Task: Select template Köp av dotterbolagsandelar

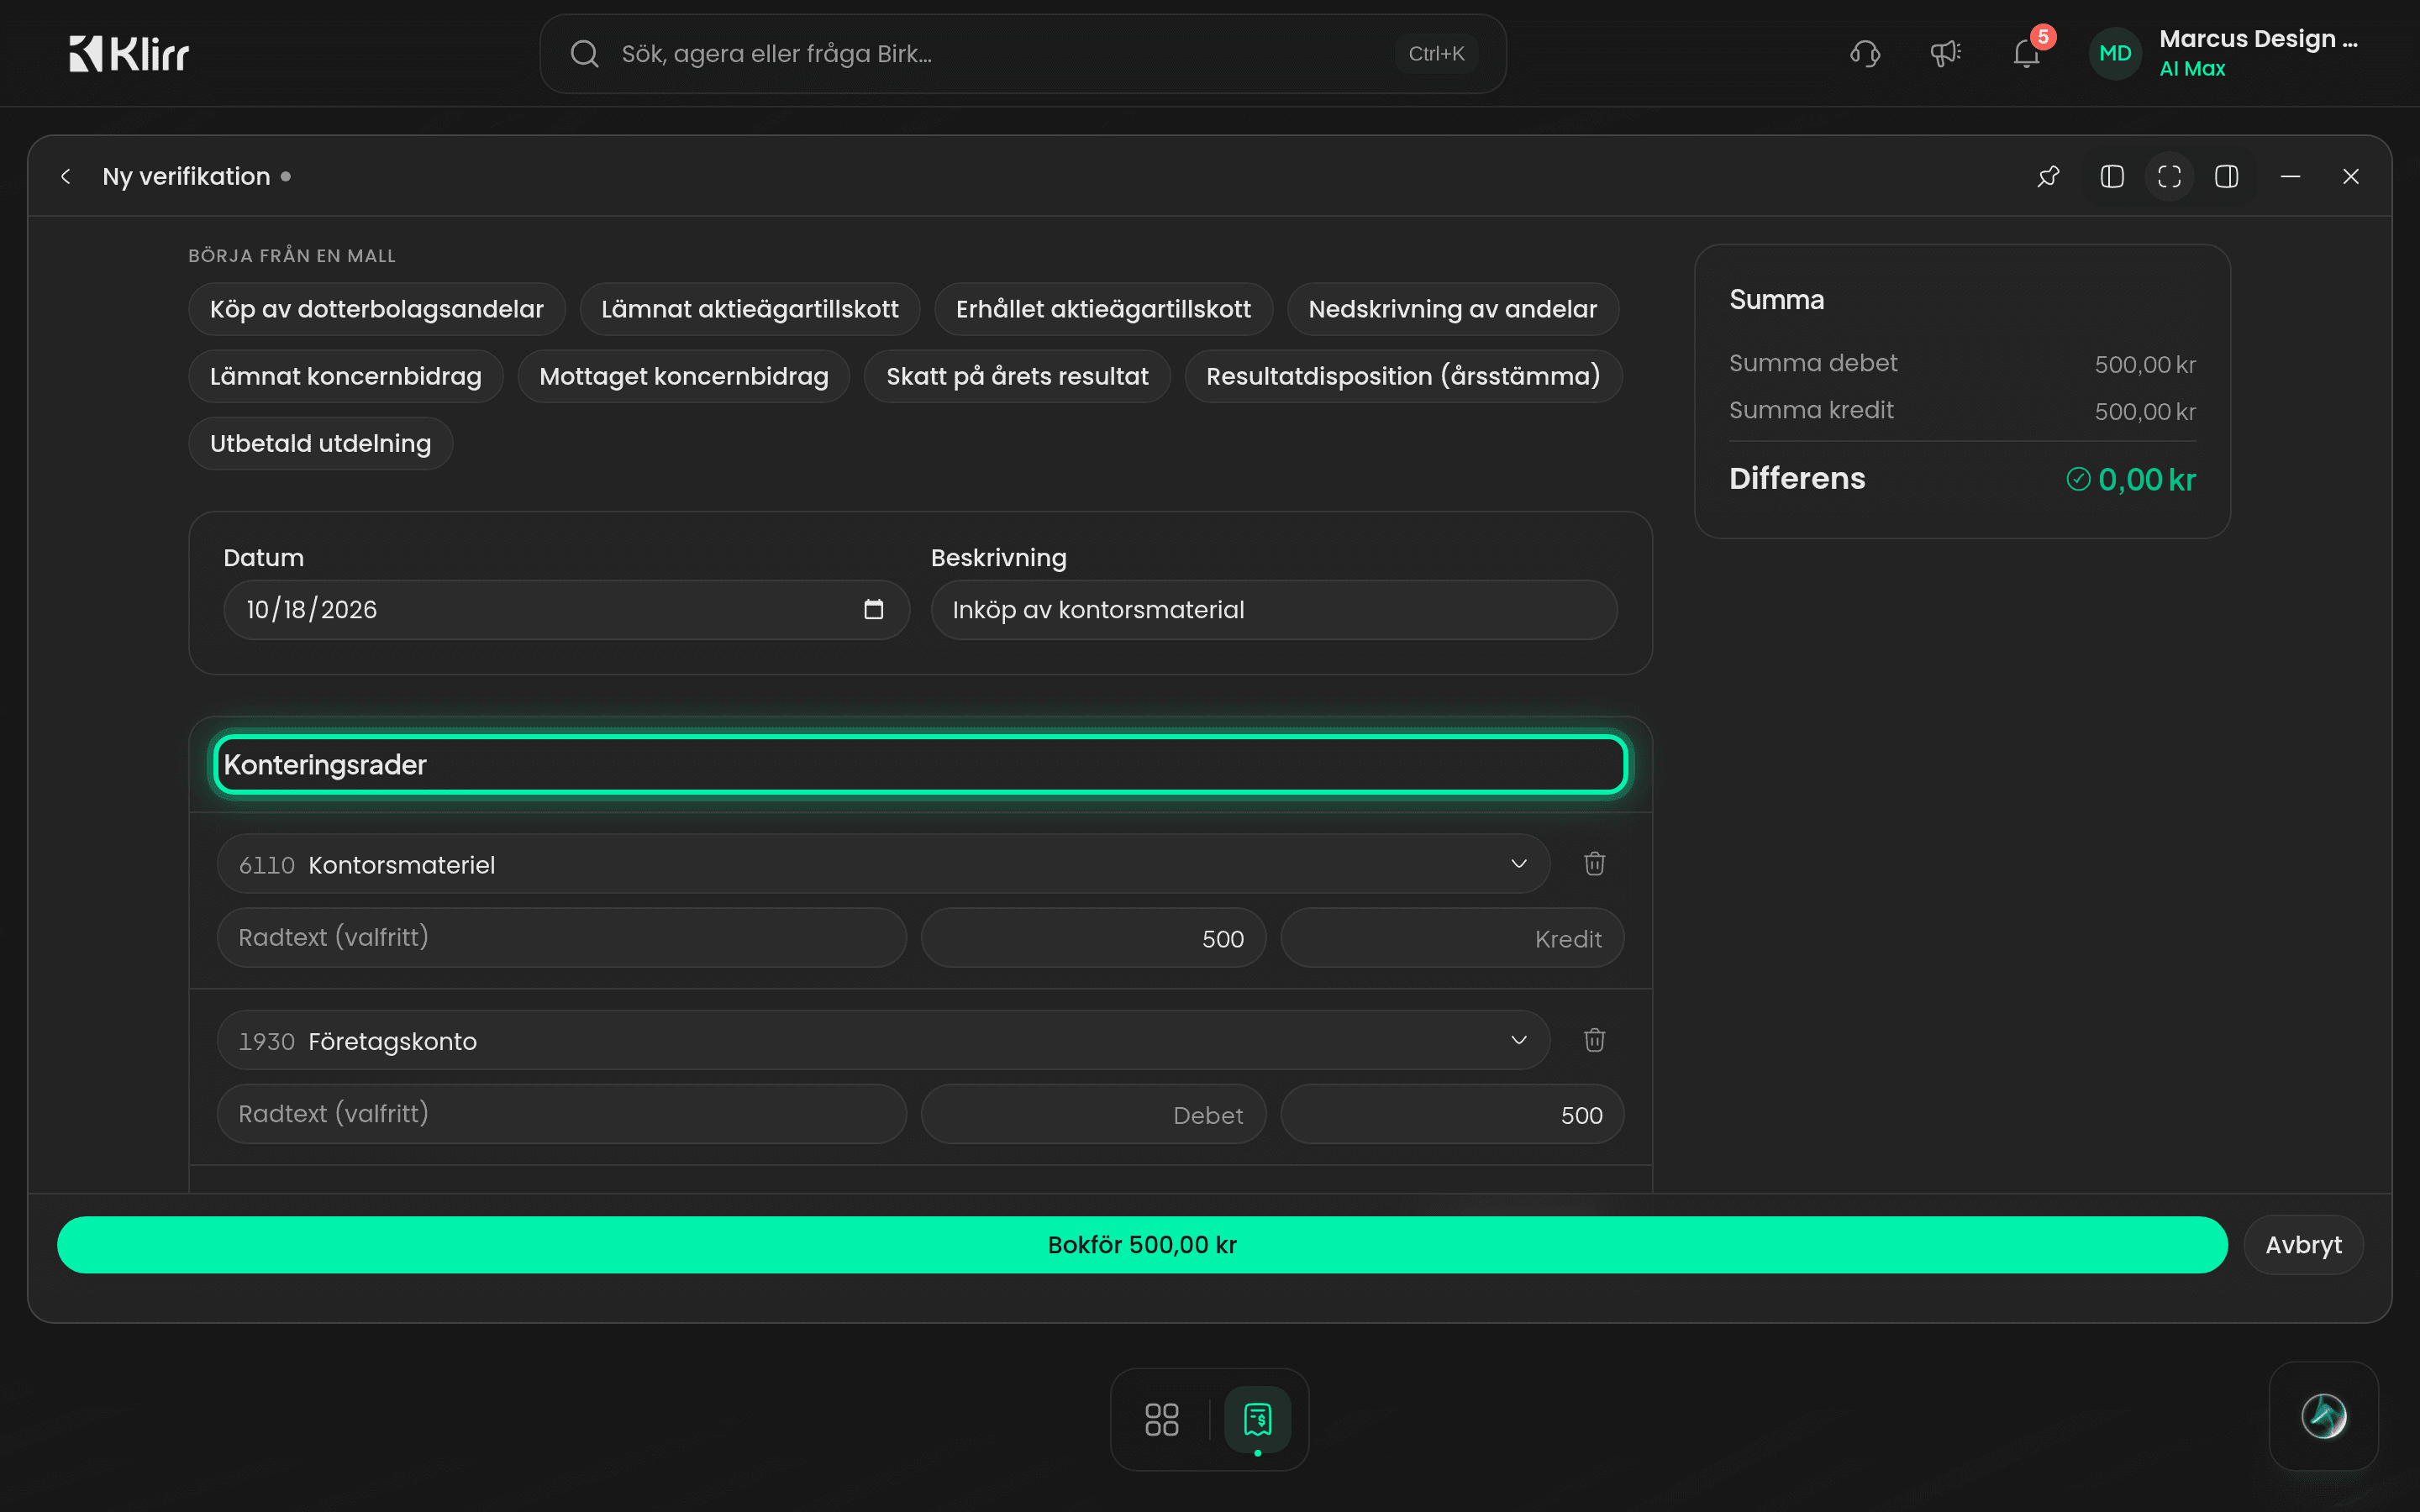Action: tap(377, 310)
